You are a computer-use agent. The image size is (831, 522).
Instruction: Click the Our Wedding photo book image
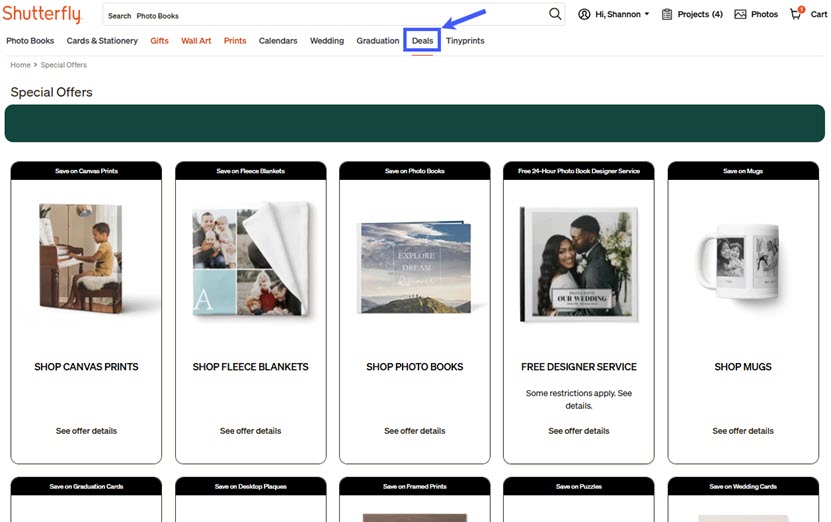pyautogui.click(x=579, y=264)
